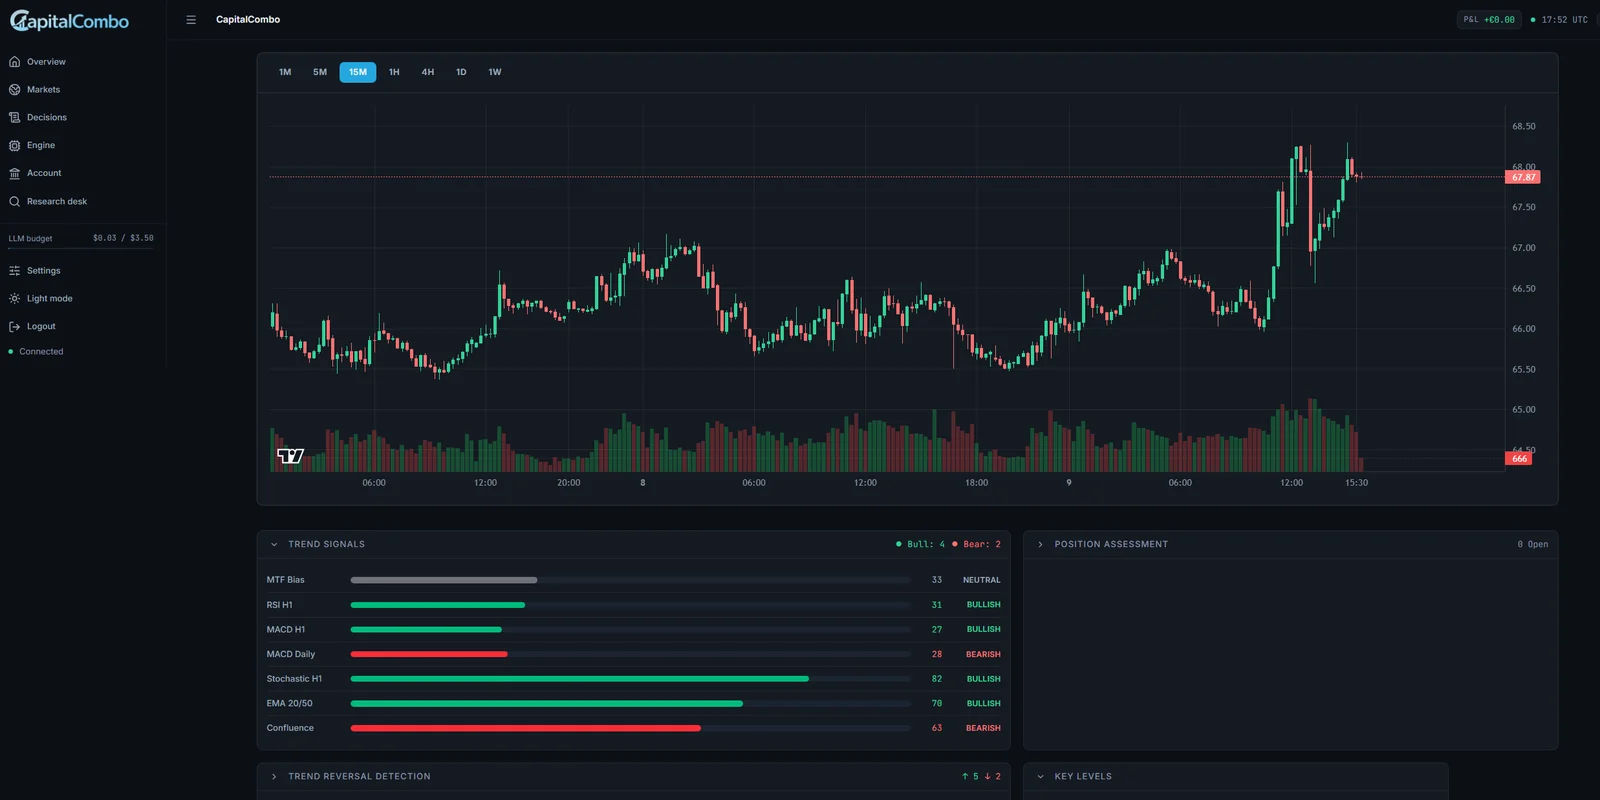Open the Research desk search icon

15,202
